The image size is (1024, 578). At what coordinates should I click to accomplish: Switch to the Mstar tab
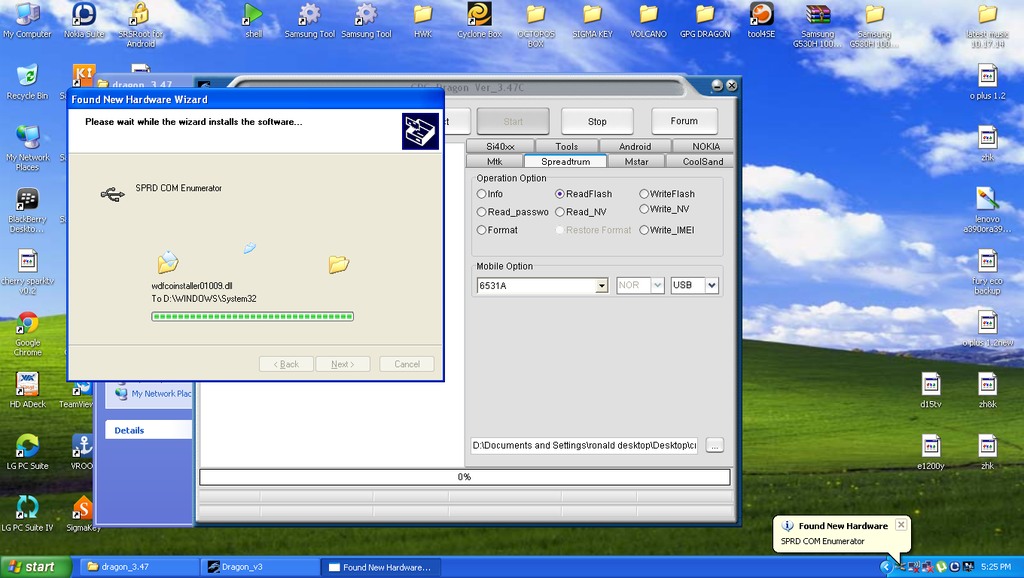click(636, 162)
